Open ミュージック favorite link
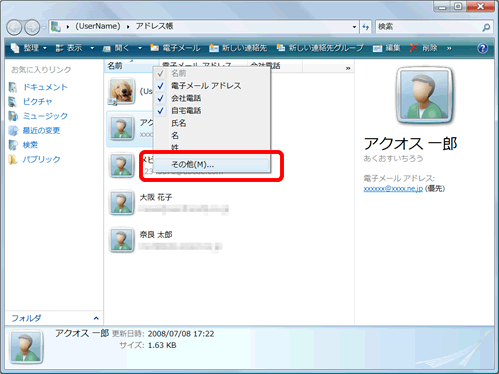The height and width of the screenshot is (374, 499). [x=45, y=116]
